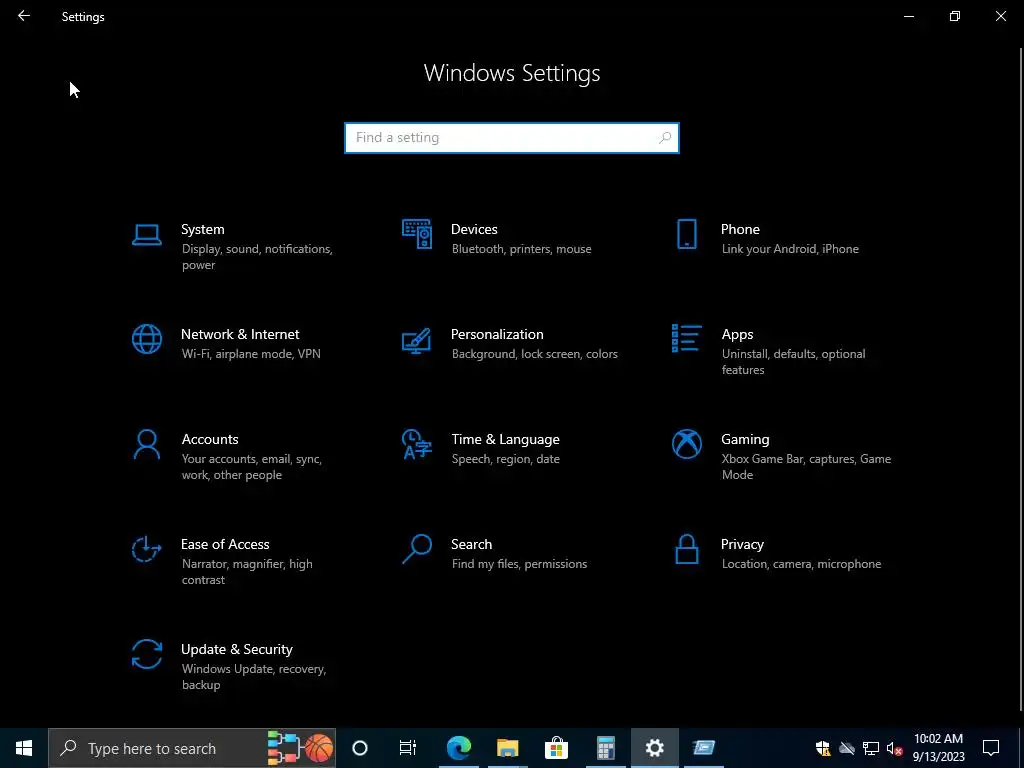Click 'Windows Update, recovery, backup' text
The image size is (1024, 768).
[253, 677]
